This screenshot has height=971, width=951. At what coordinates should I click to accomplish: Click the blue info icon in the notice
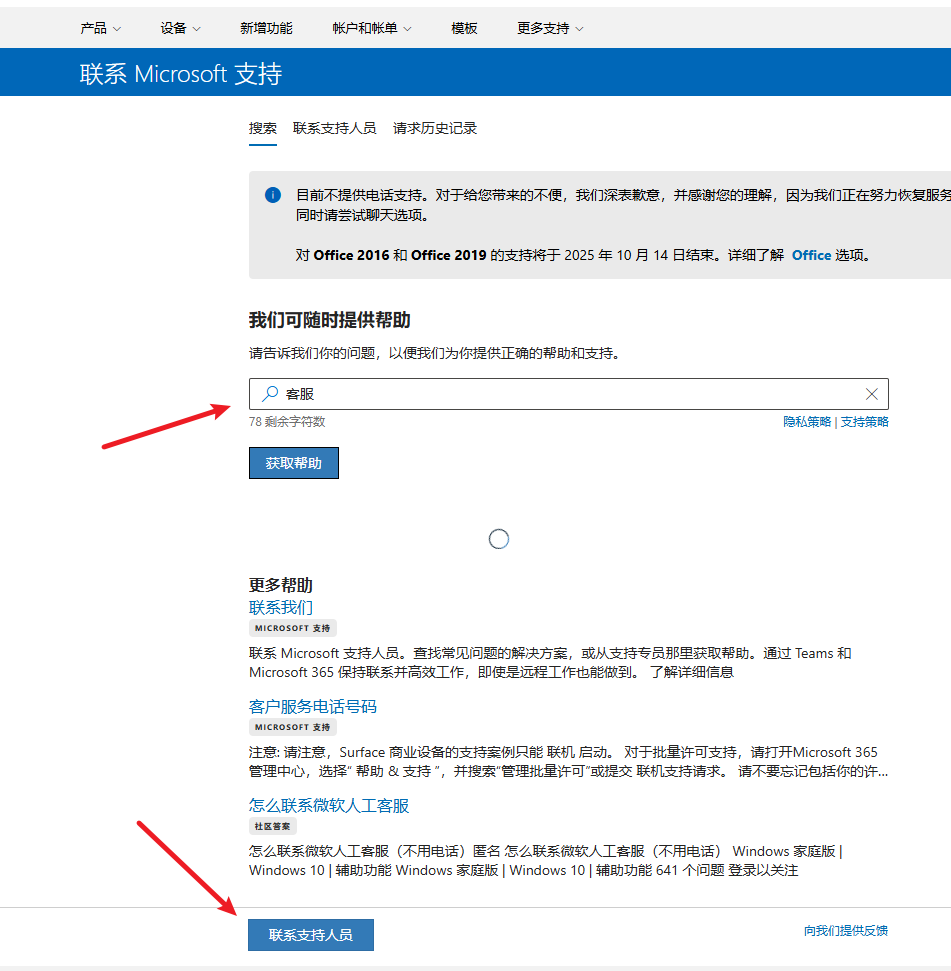click(x=273, y=195)
